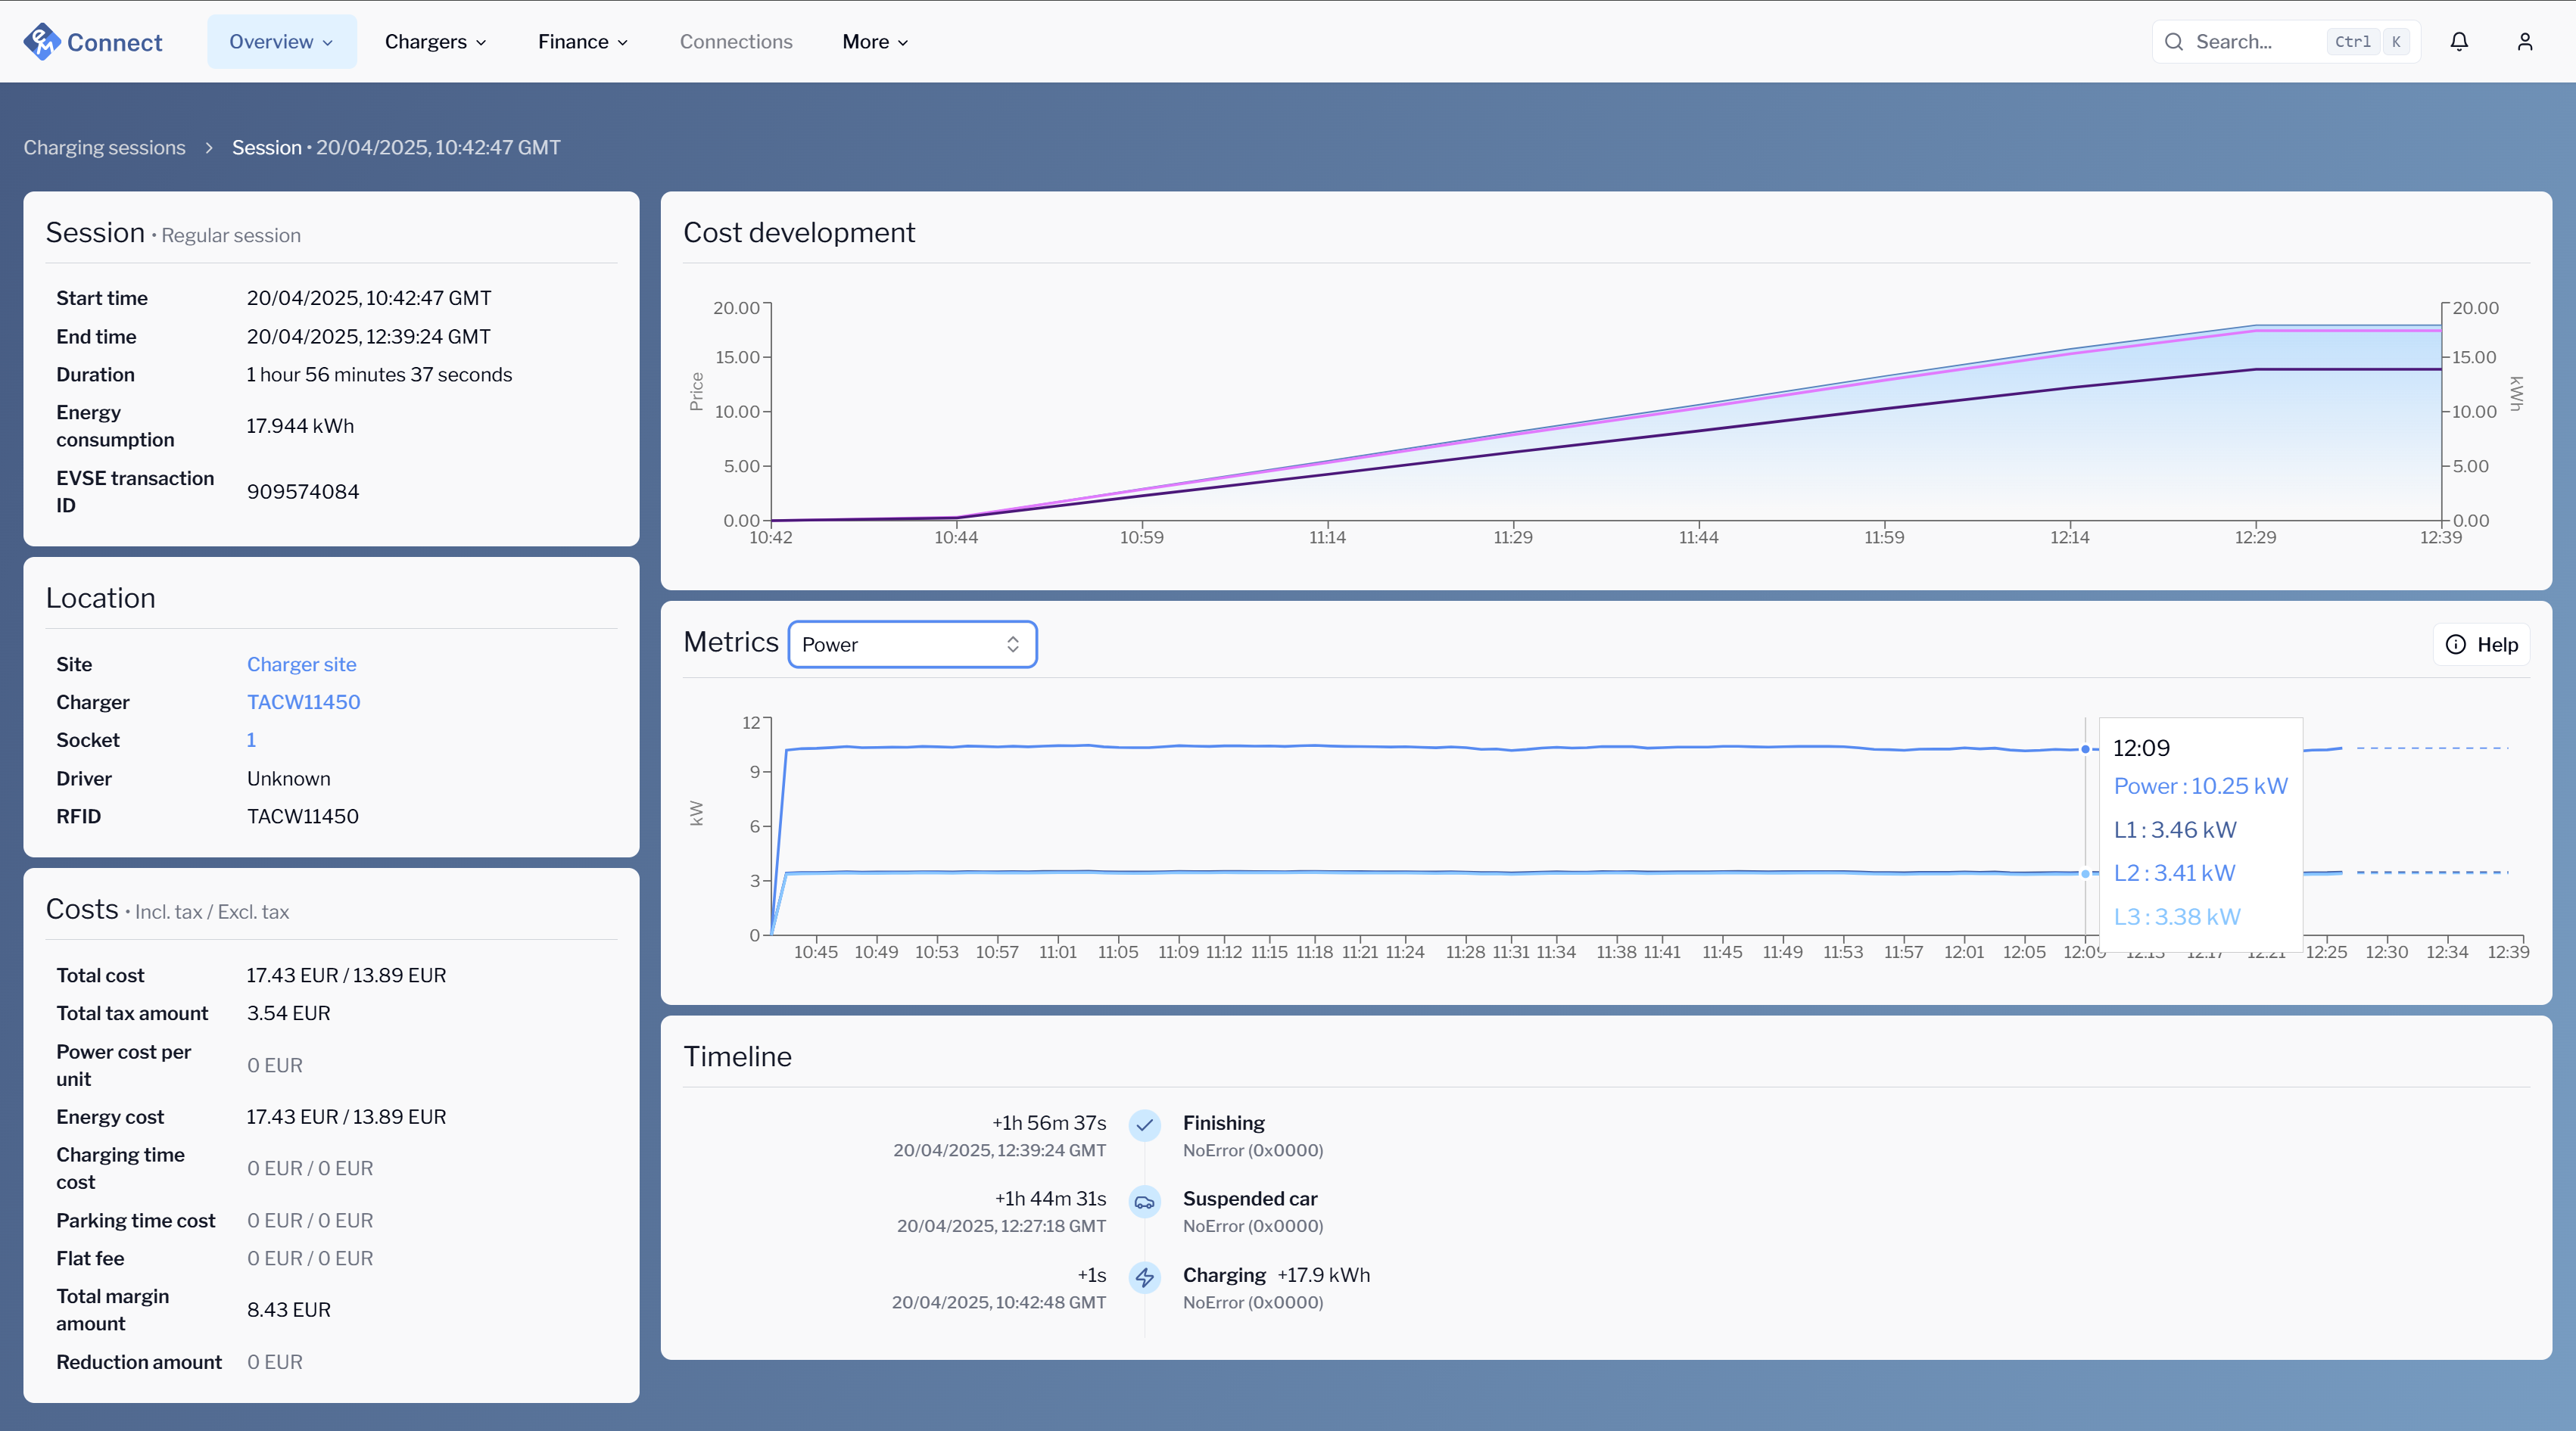Open the notifications bell icon
This screenshot has height=1431, width=2576.
tap(2459, 41)
